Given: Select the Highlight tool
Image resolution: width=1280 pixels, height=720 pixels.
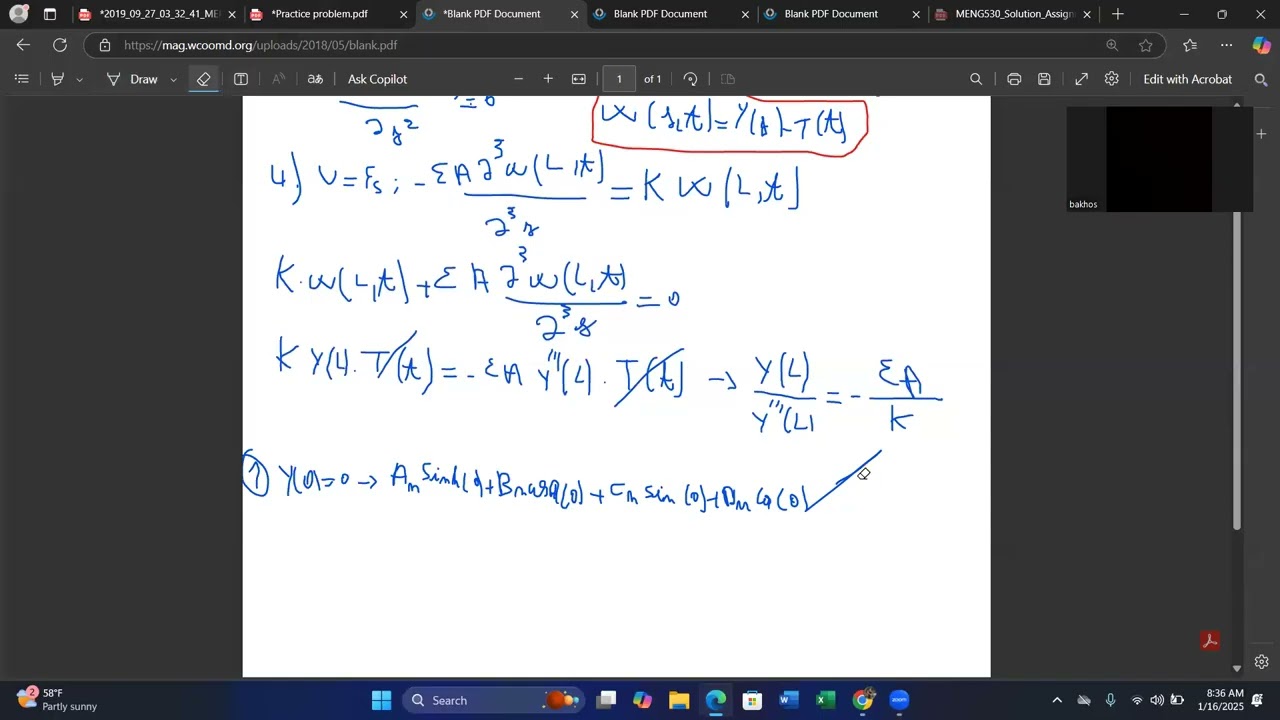Looking at the screenshot, I should [58, 79].
